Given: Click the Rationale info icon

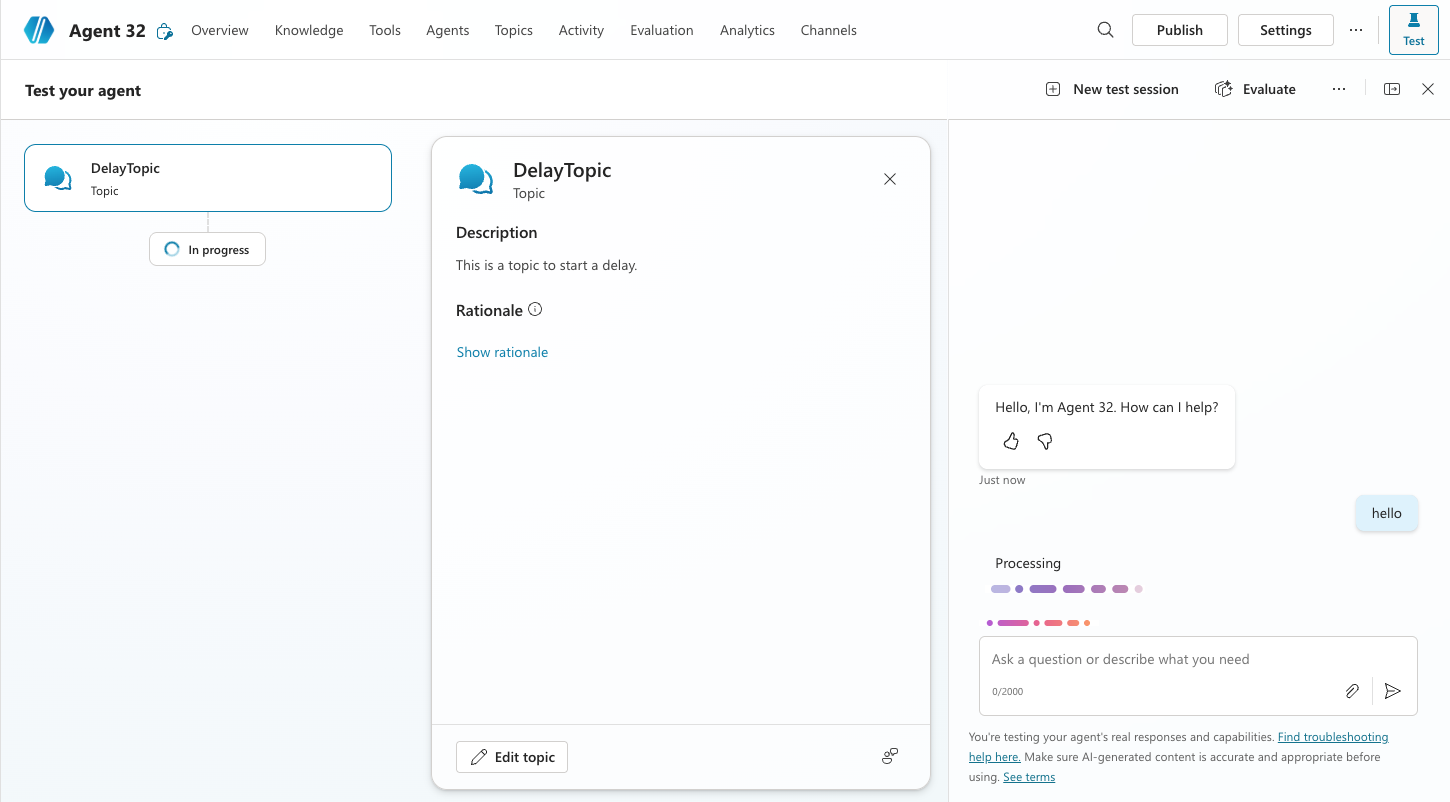Looking at the screenshot, I should [x=535, y=310].
